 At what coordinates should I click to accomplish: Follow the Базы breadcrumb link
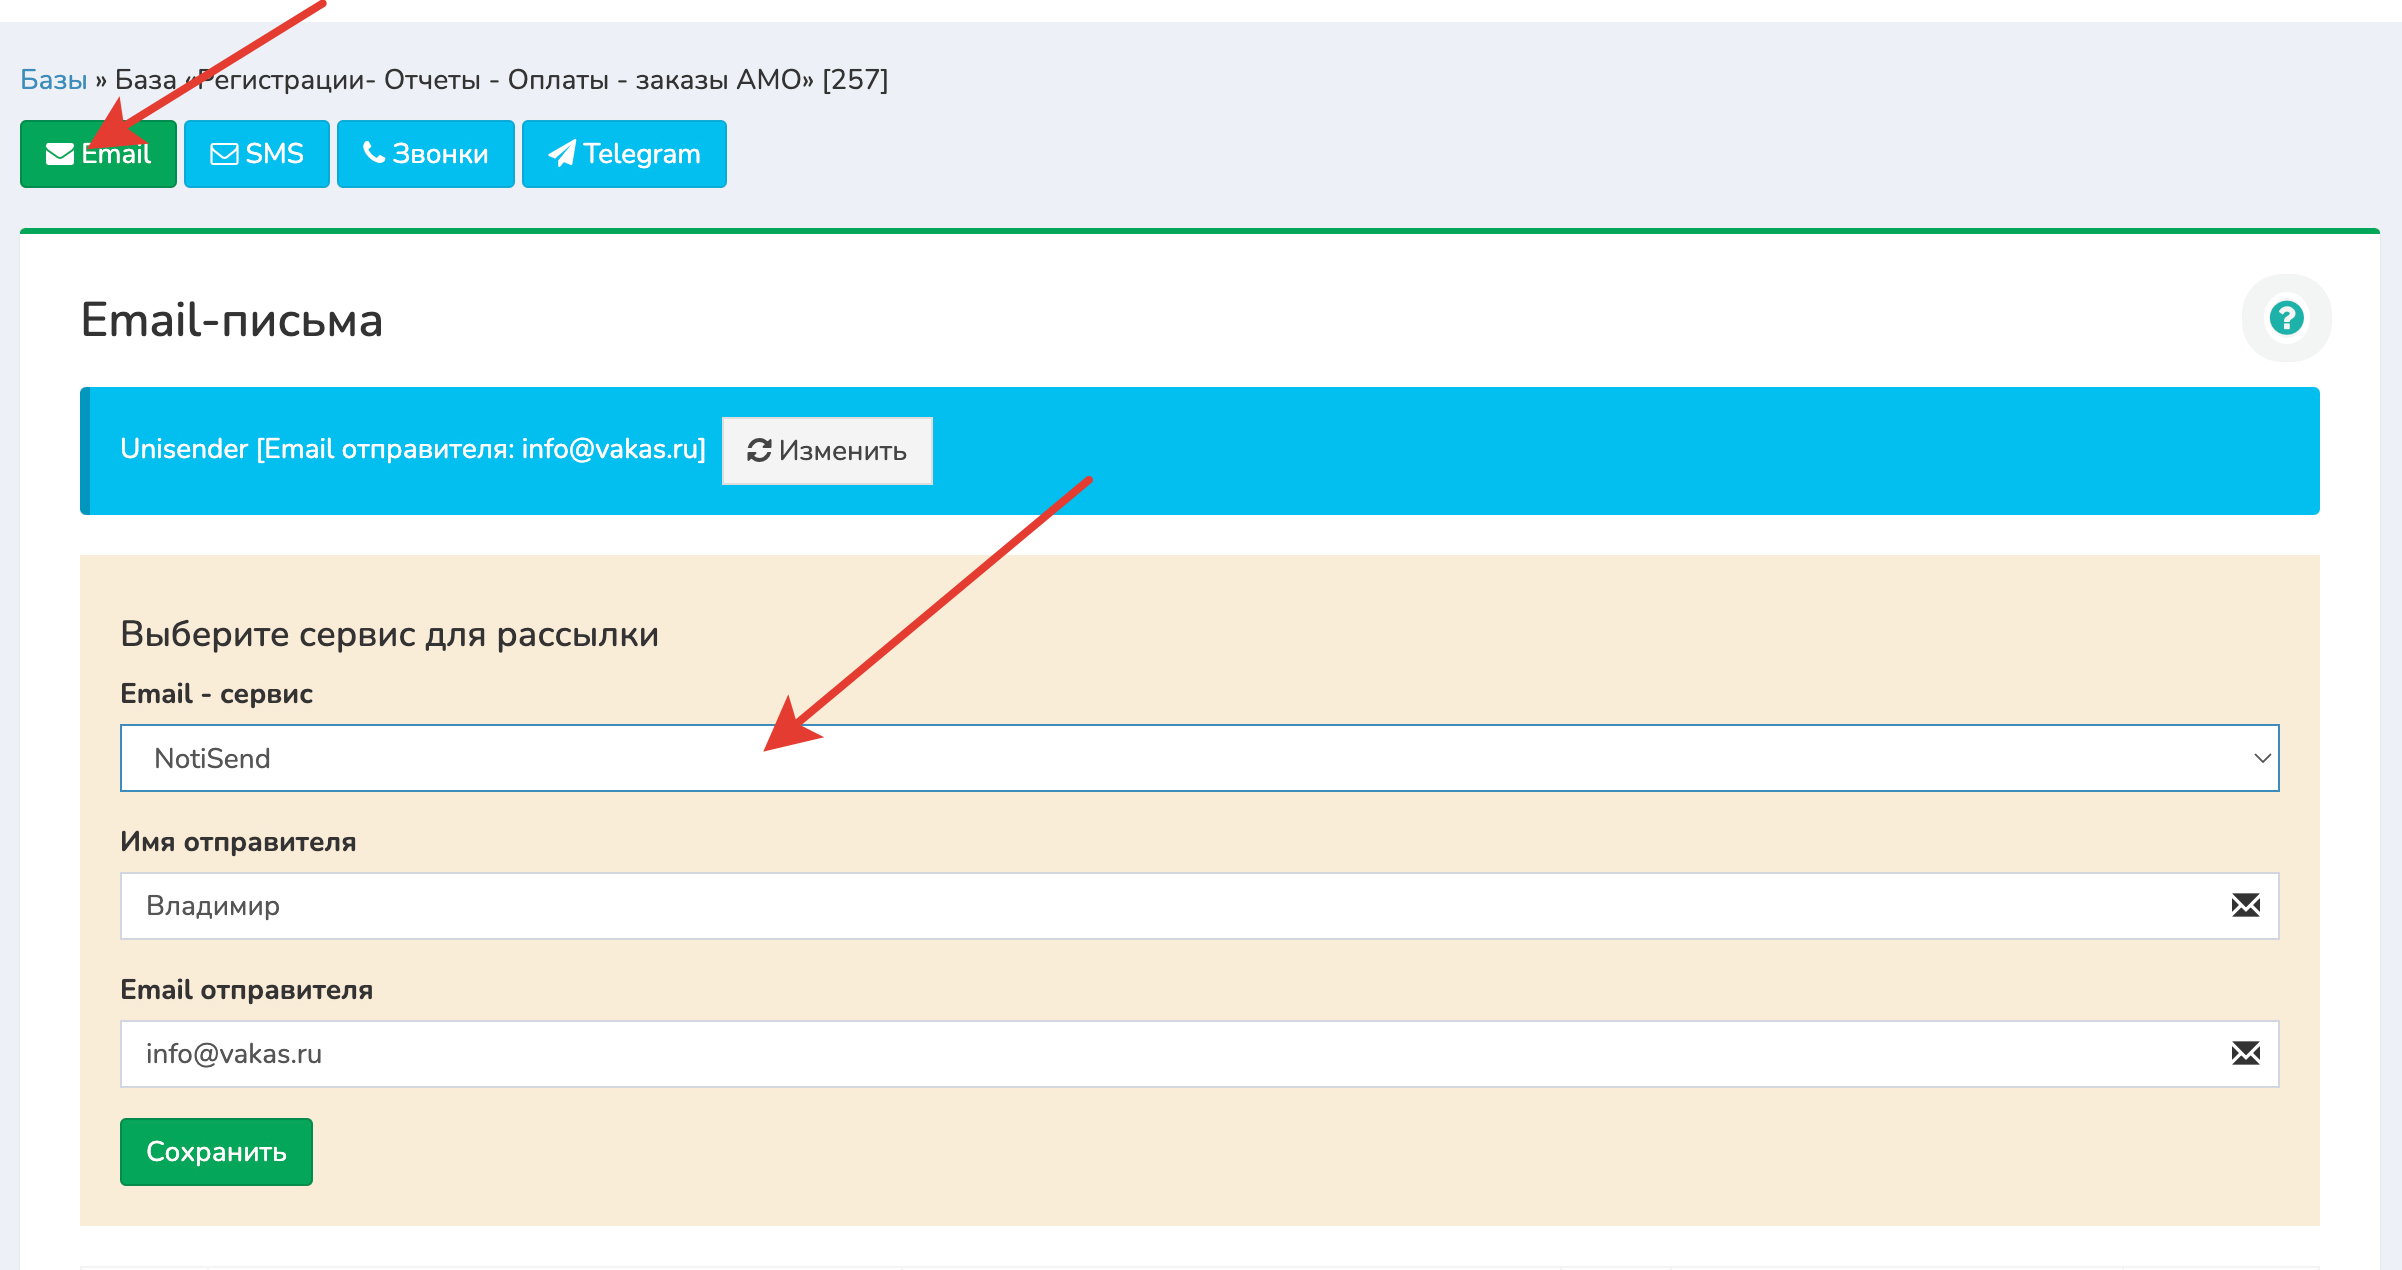(x=54, y=80)
